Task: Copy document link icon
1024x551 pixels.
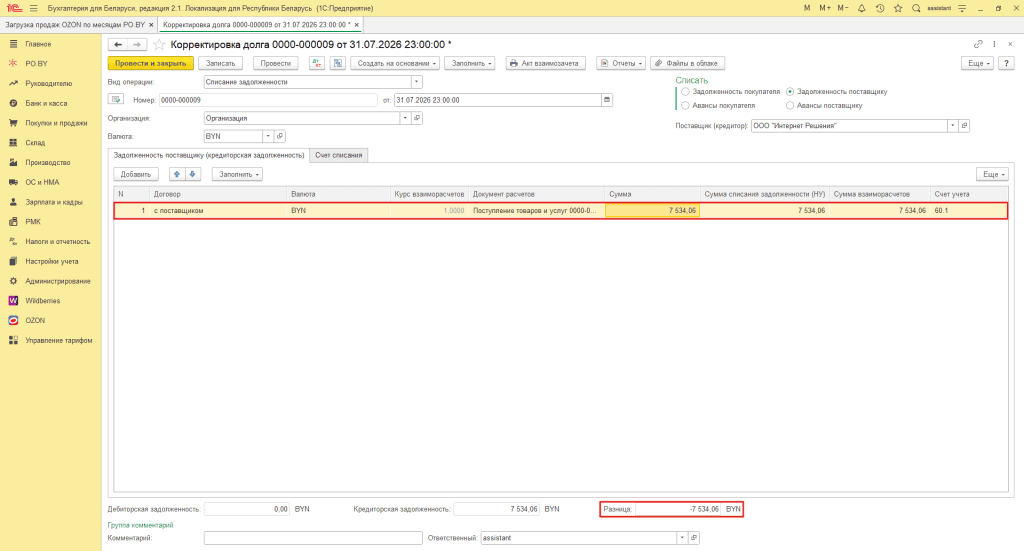Action: coord(978,44)
